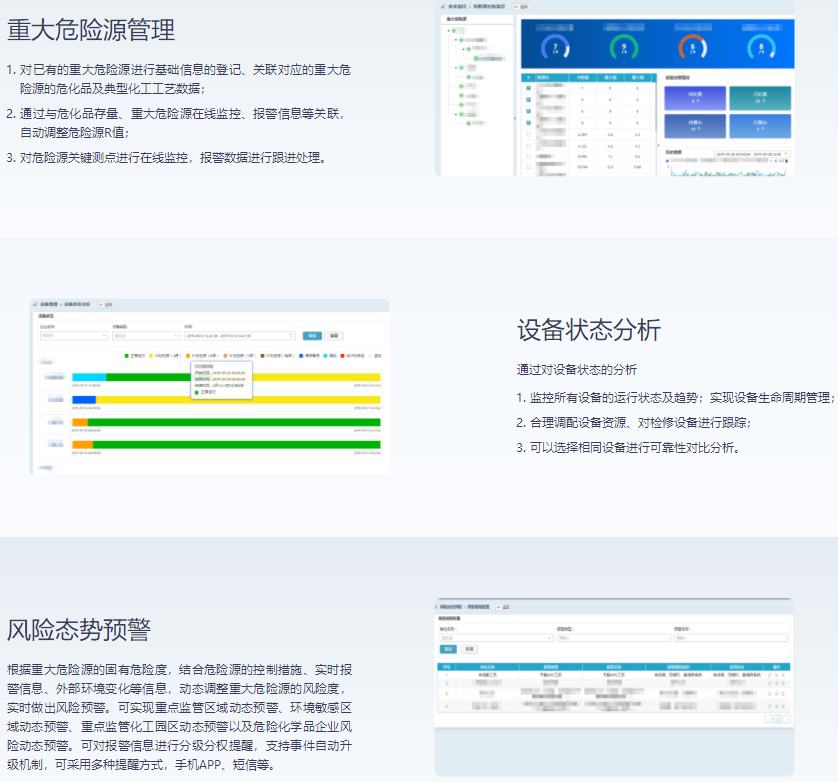Screen dimensions: 838x782
Task: Open the purple 待处置 alarm card
Action: (695, 98)
